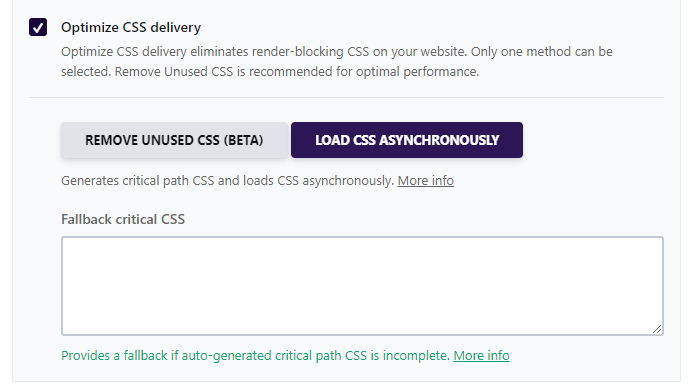
Task: Click the 'Fallback critical CSS' field label
Action: point(123,219)
